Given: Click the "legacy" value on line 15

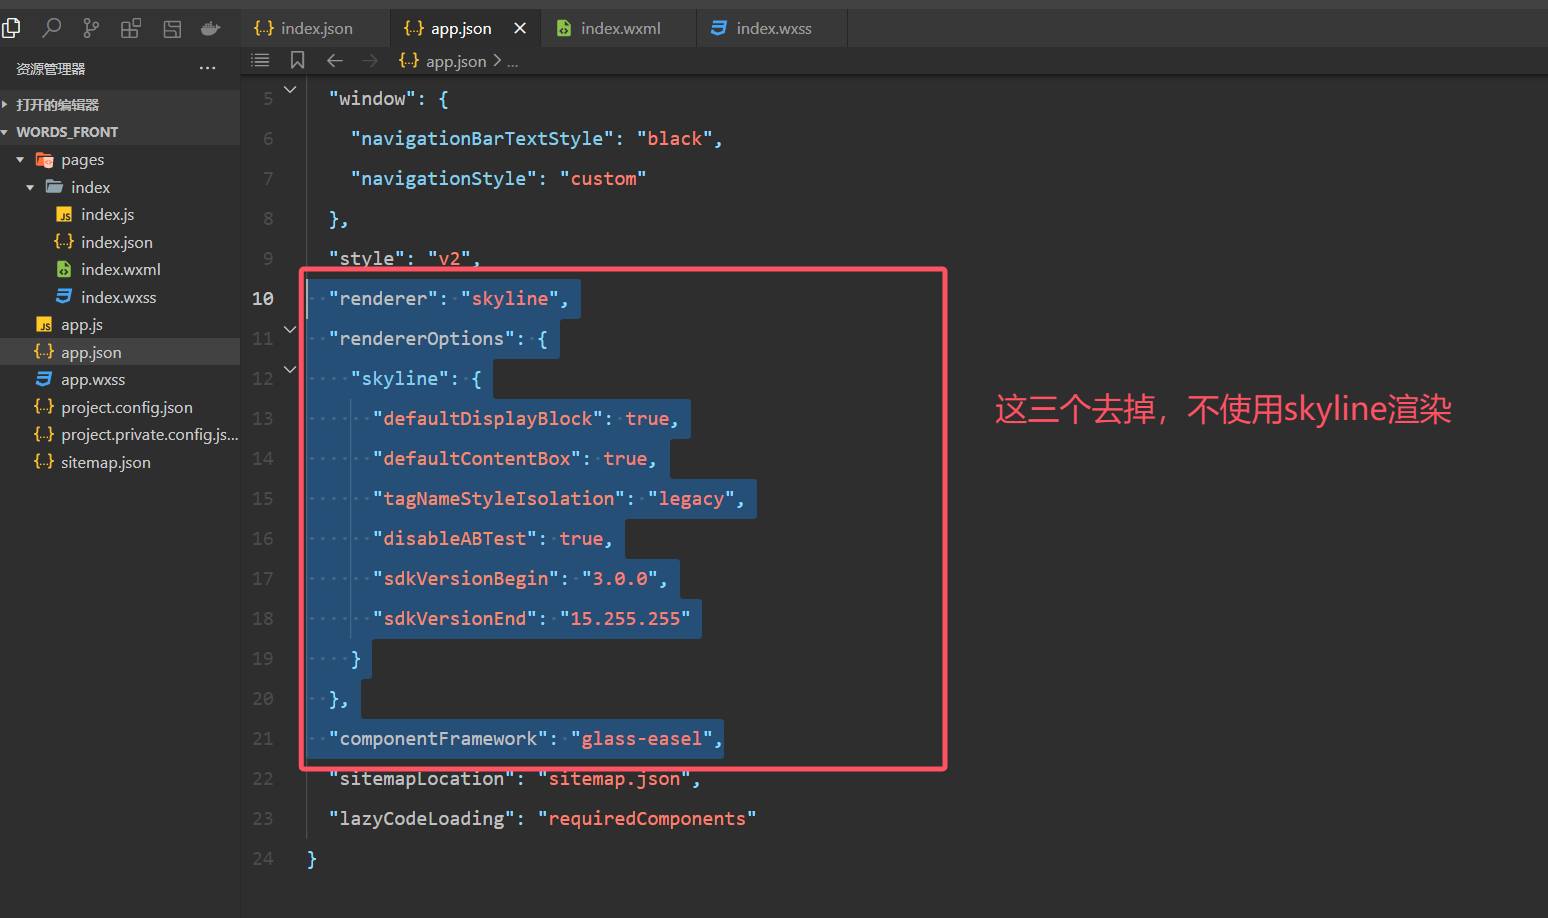Looking at the screenshot, I should tap(691, 499).
